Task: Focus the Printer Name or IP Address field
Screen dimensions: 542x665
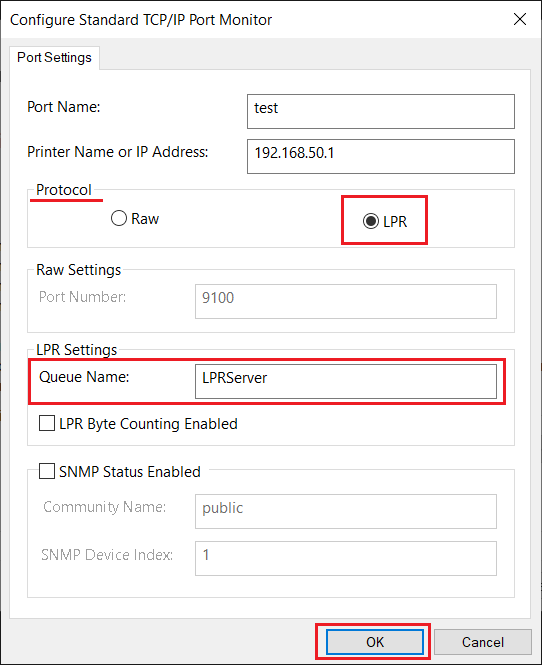Action: click(x=380, y=156)
